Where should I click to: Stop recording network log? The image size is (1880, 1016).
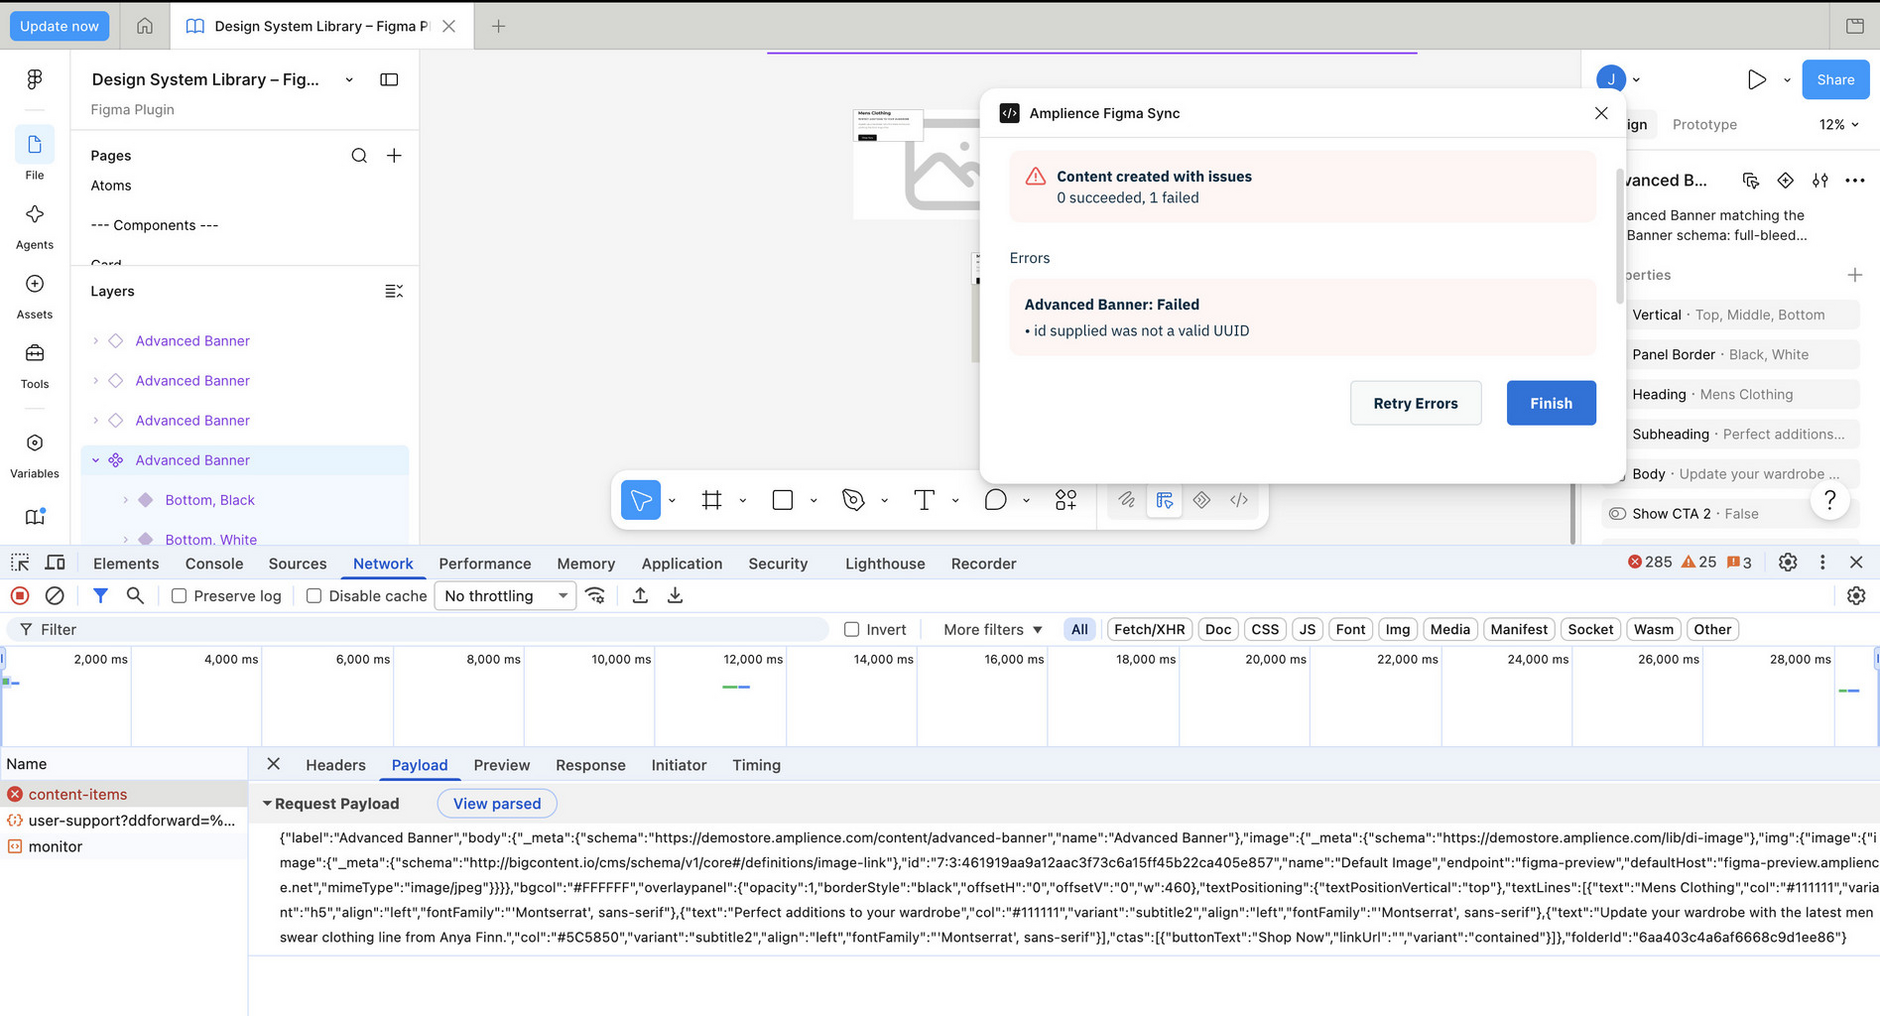point(20,596)
